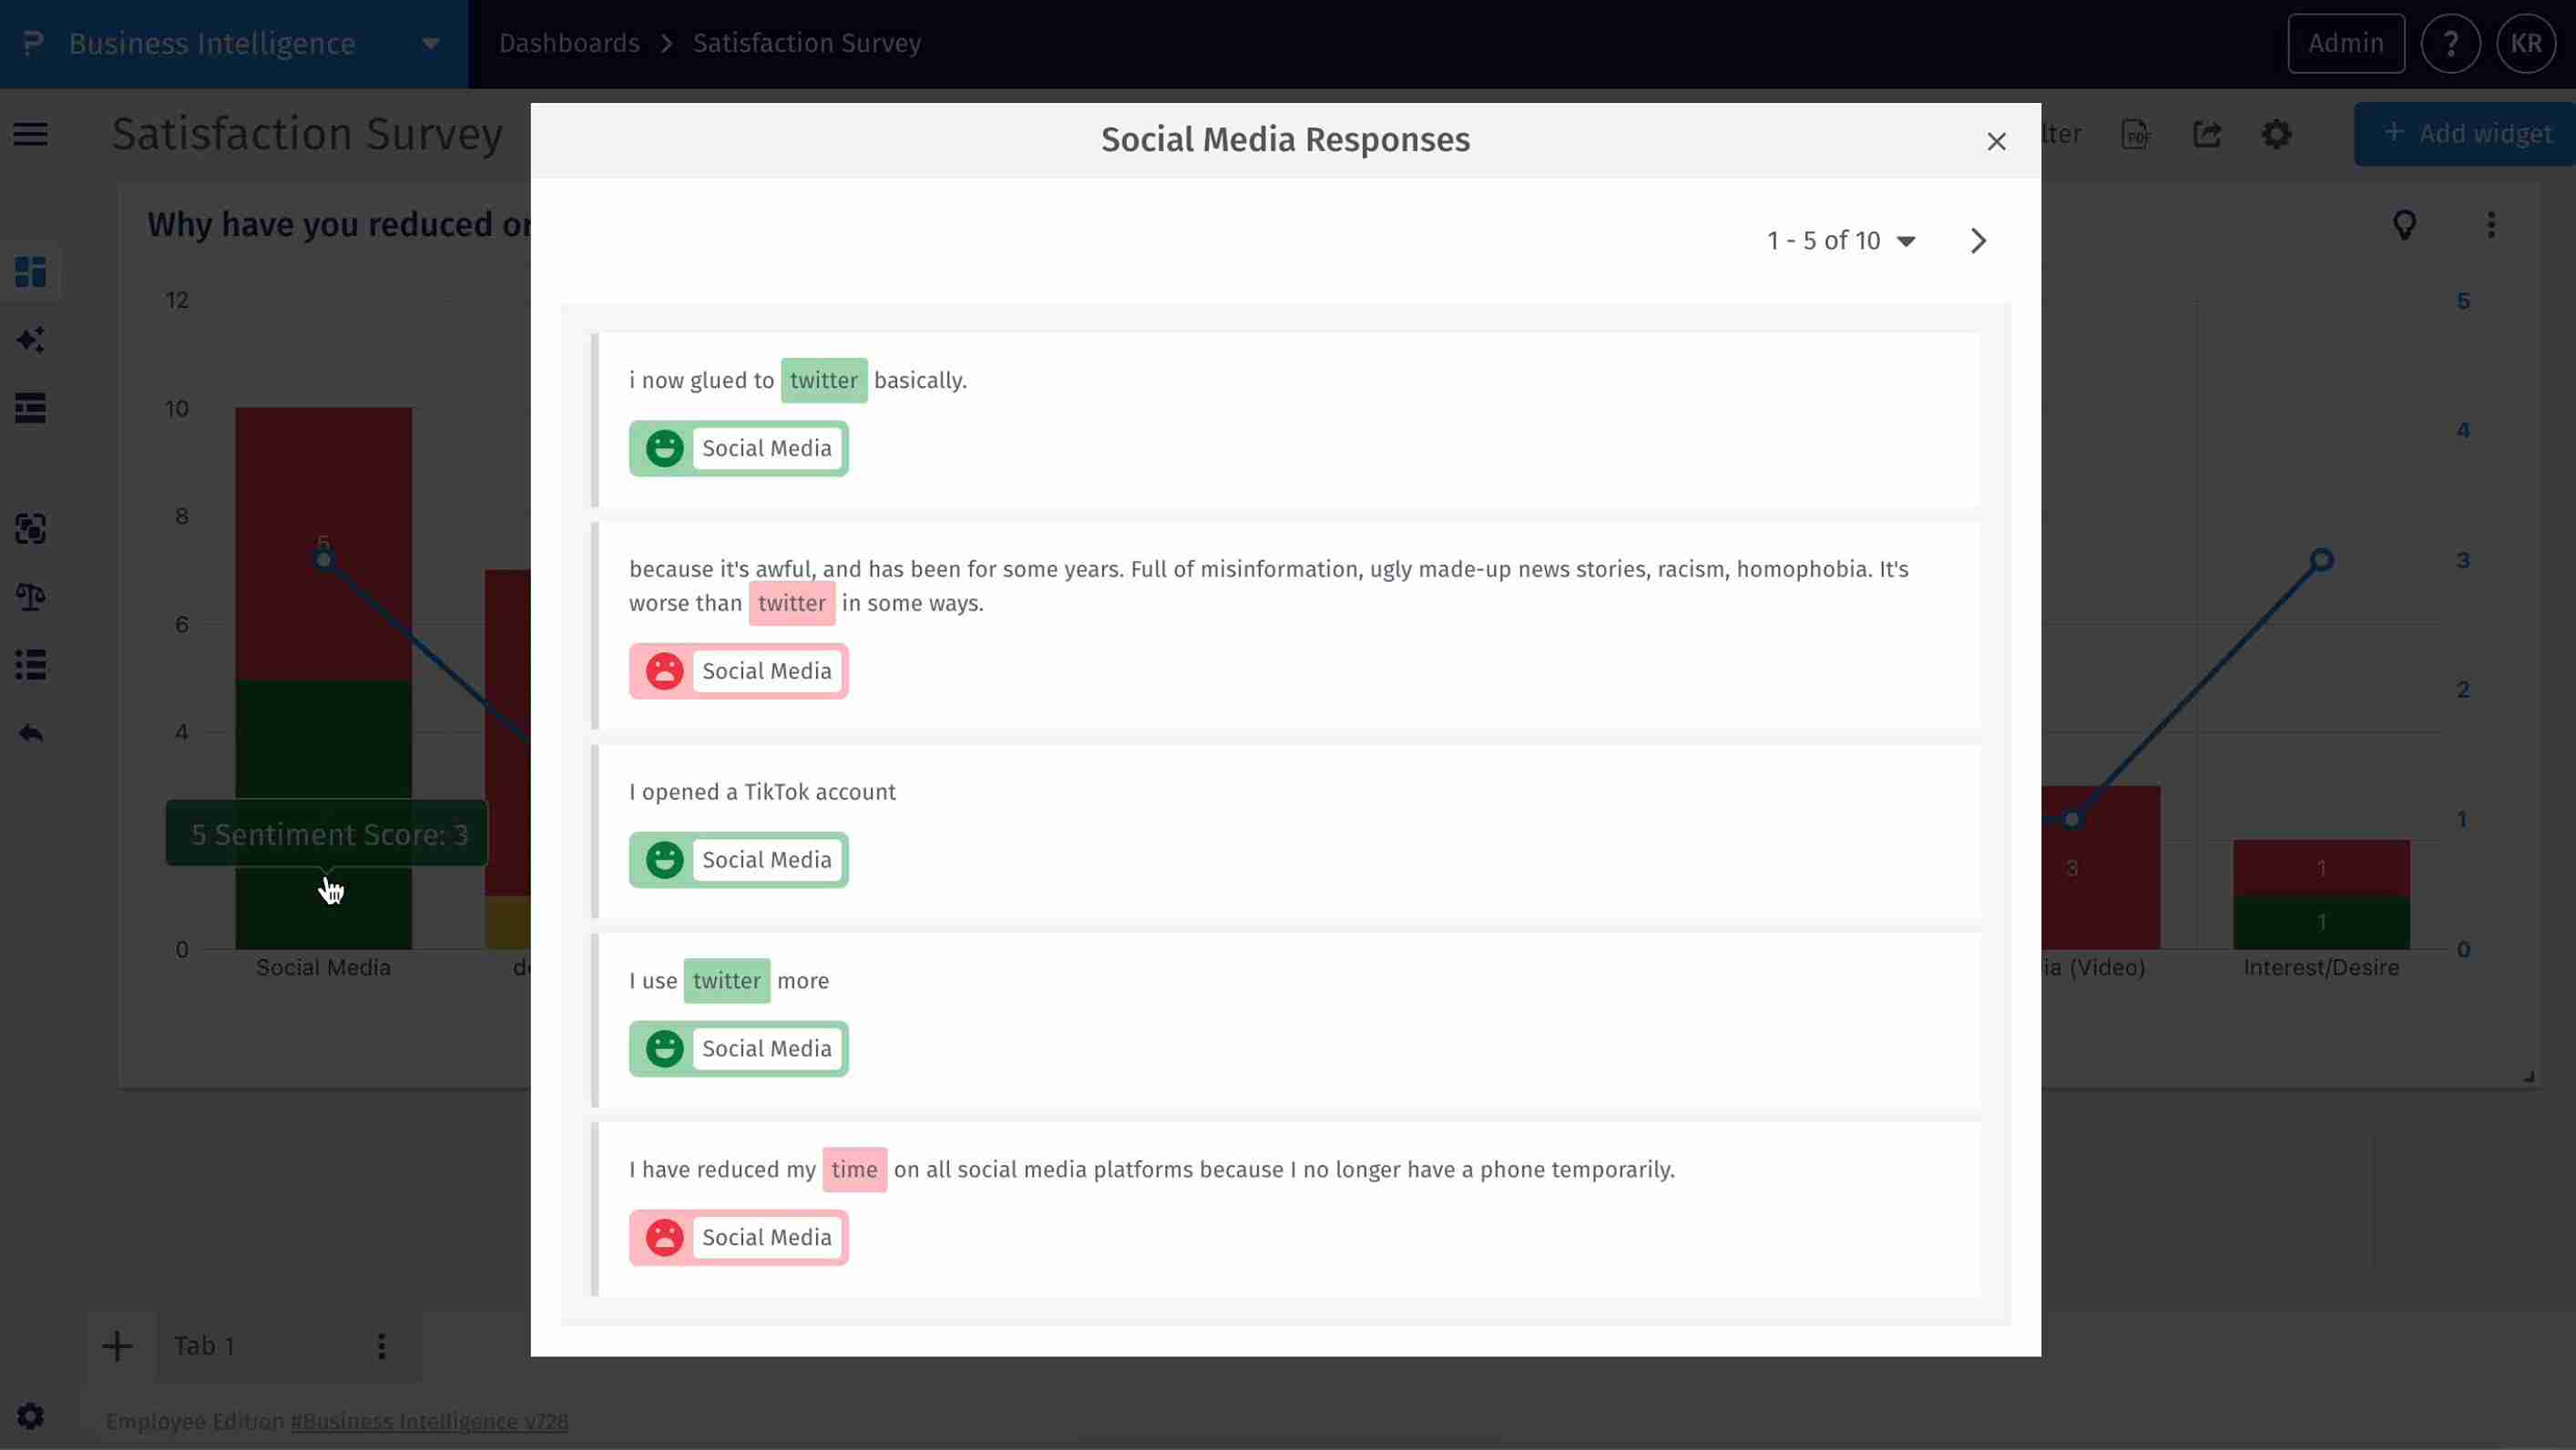
Task: Switch to Tab 1
Action: point(204,1346)
